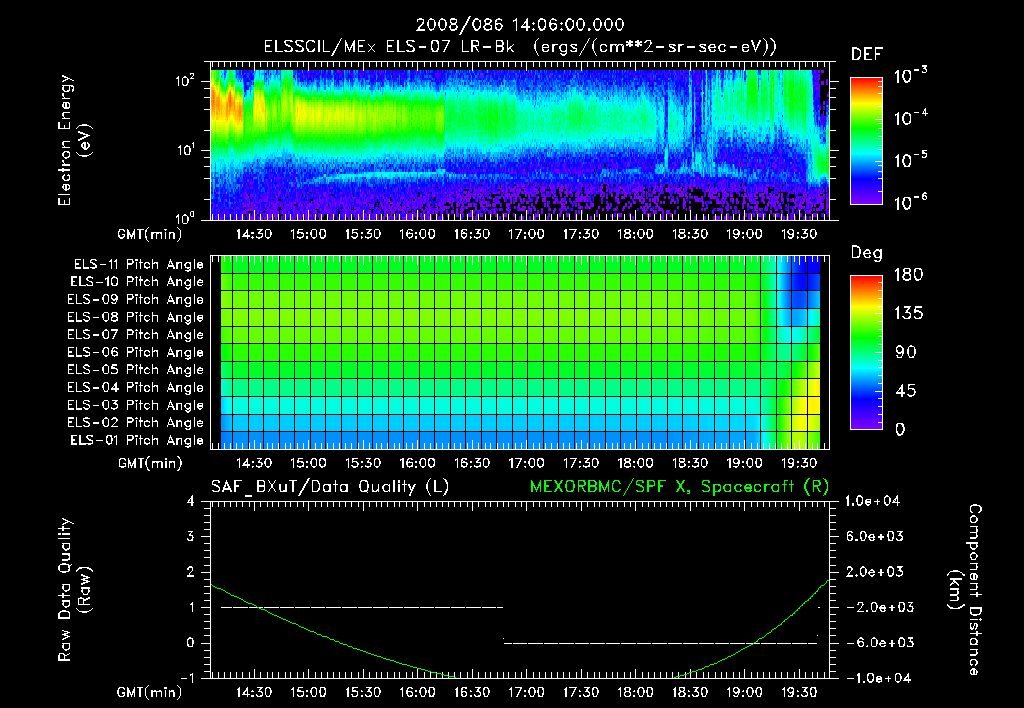Click the 3 tick on the Raw Data Quality axis
This screenshot has width=1024, height=708.
(x=191, y=536)
